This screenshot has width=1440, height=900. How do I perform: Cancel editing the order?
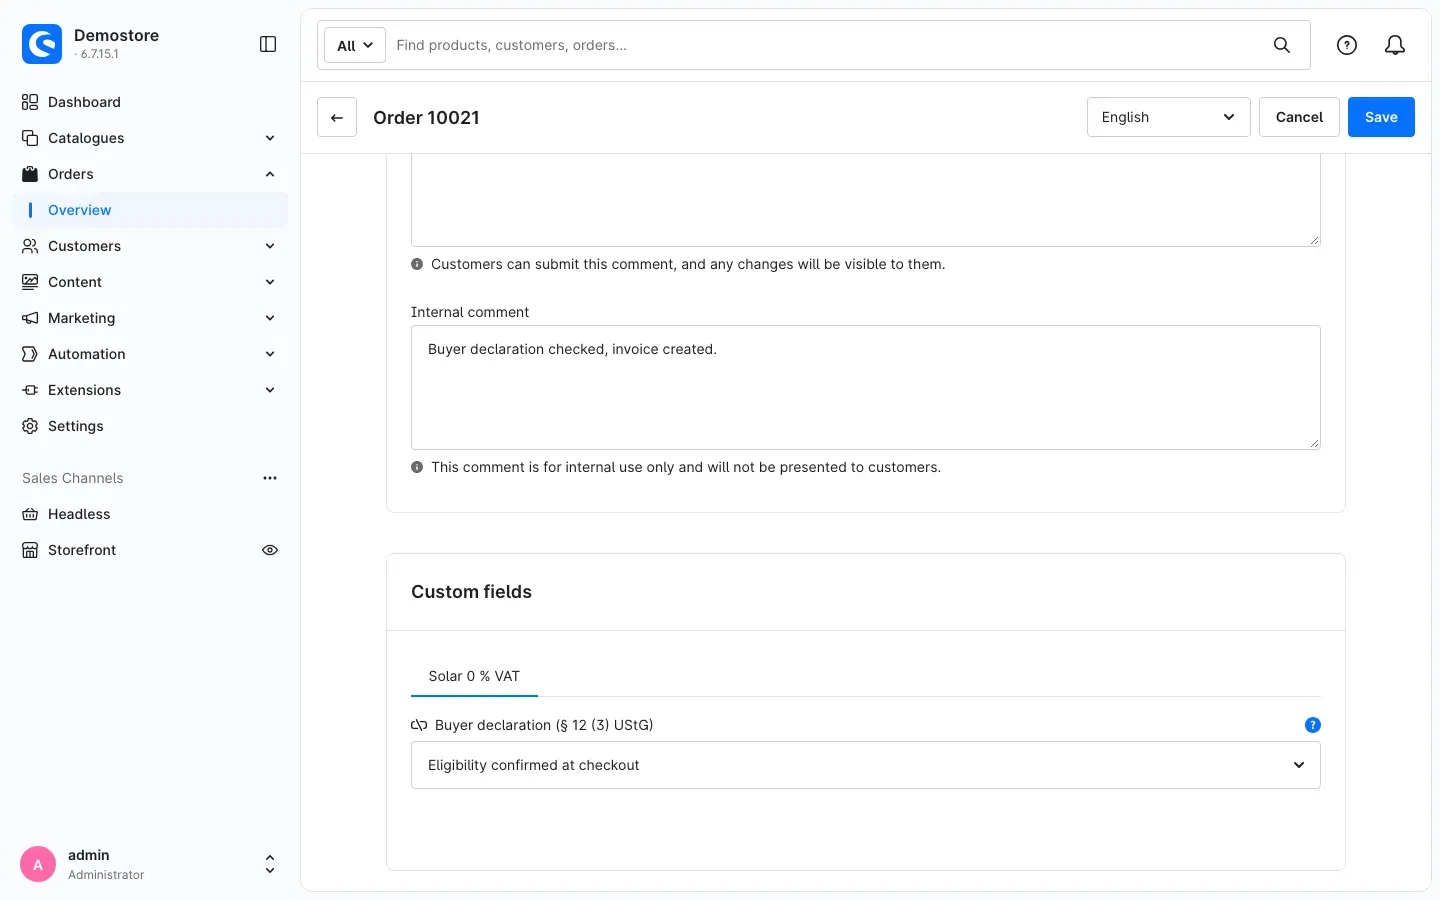click(x=1299, y=117)
